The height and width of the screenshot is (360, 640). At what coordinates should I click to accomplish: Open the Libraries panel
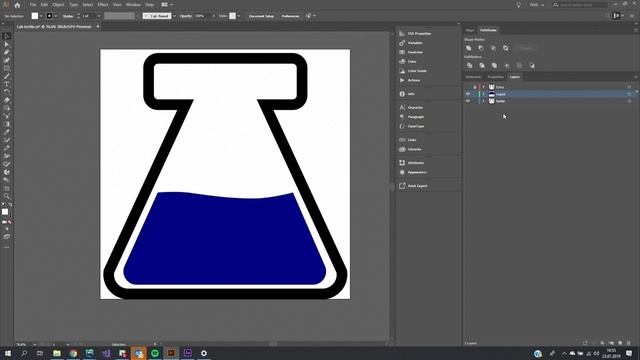410,149
